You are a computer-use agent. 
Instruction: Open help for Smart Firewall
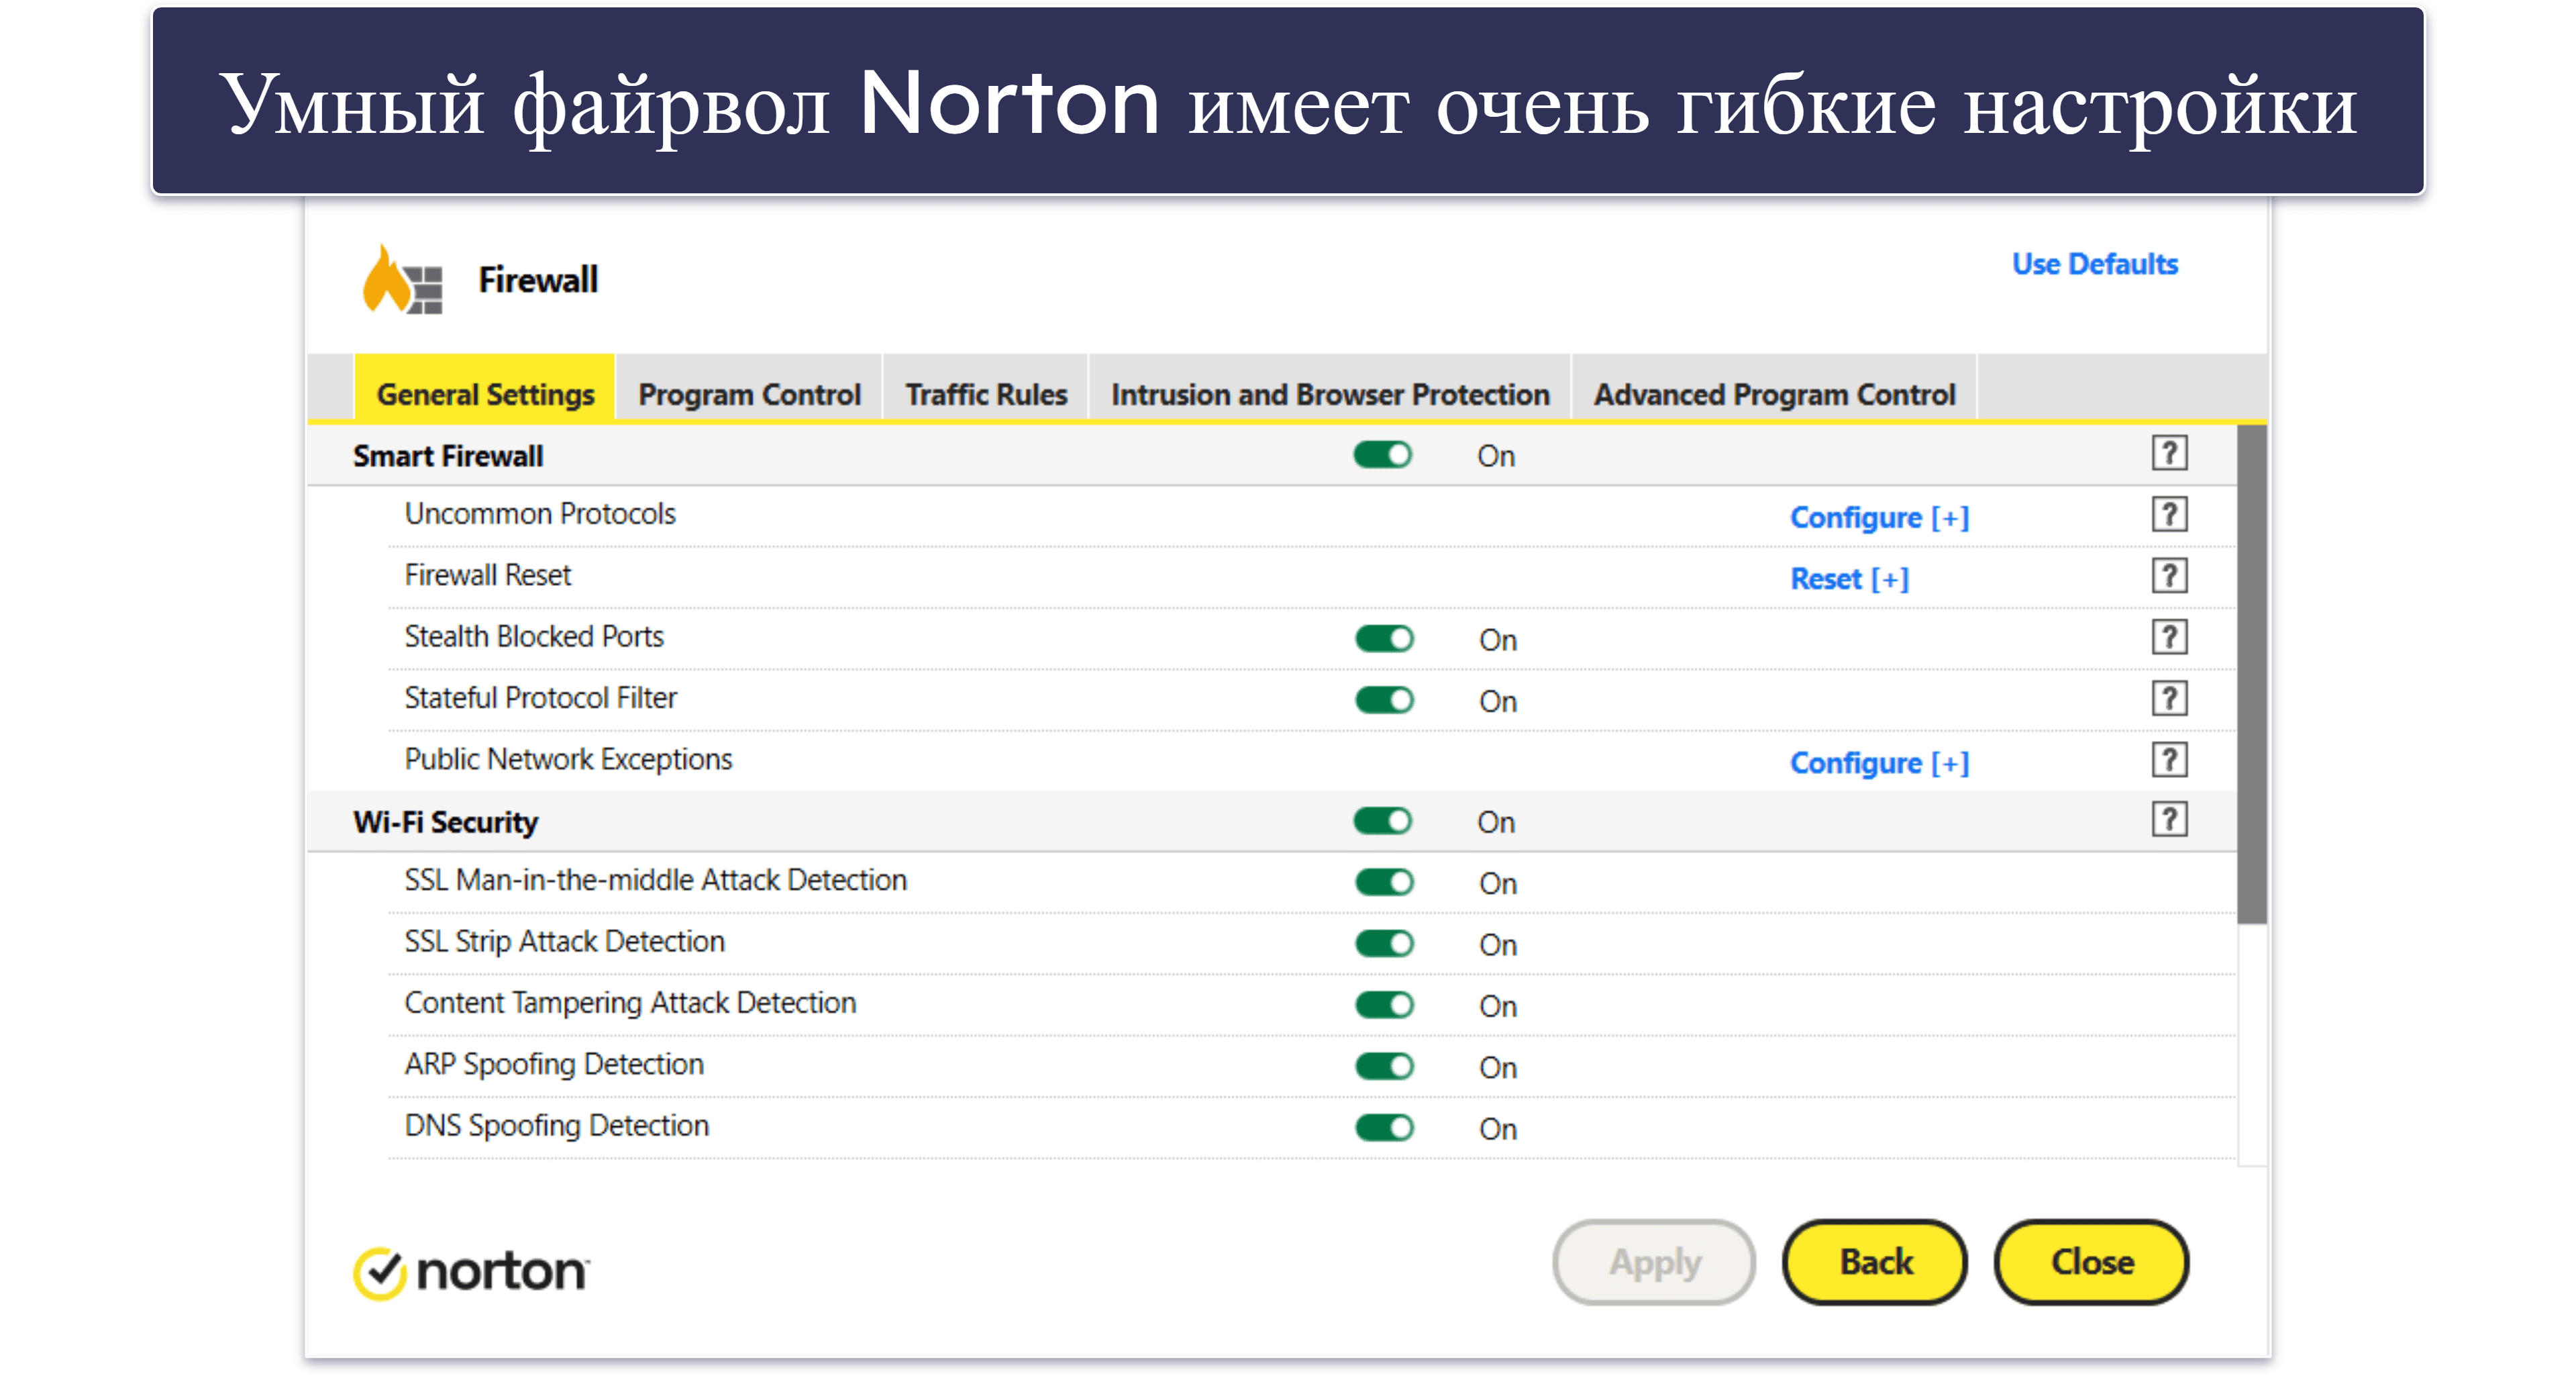point(2169,454)
